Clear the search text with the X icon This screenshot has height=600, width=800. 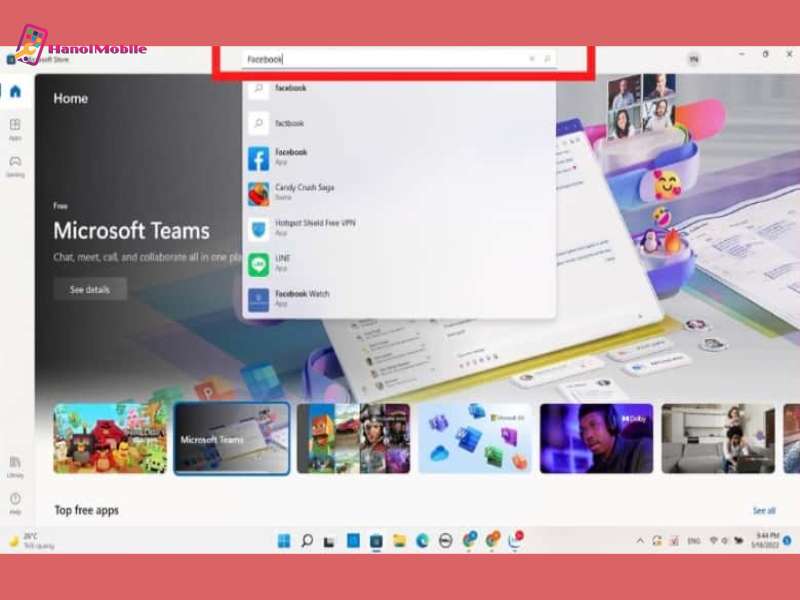[x=532, y=59]
